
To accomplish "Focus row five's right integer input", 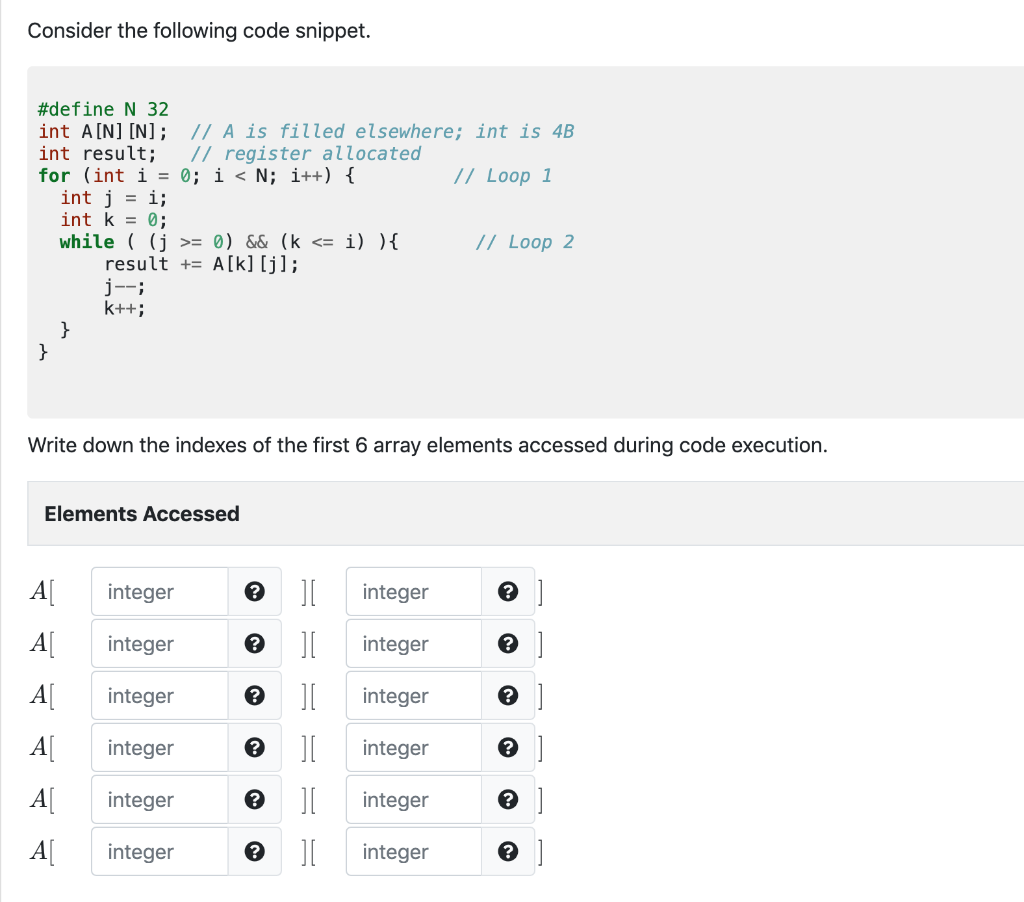I will [412, 799].
